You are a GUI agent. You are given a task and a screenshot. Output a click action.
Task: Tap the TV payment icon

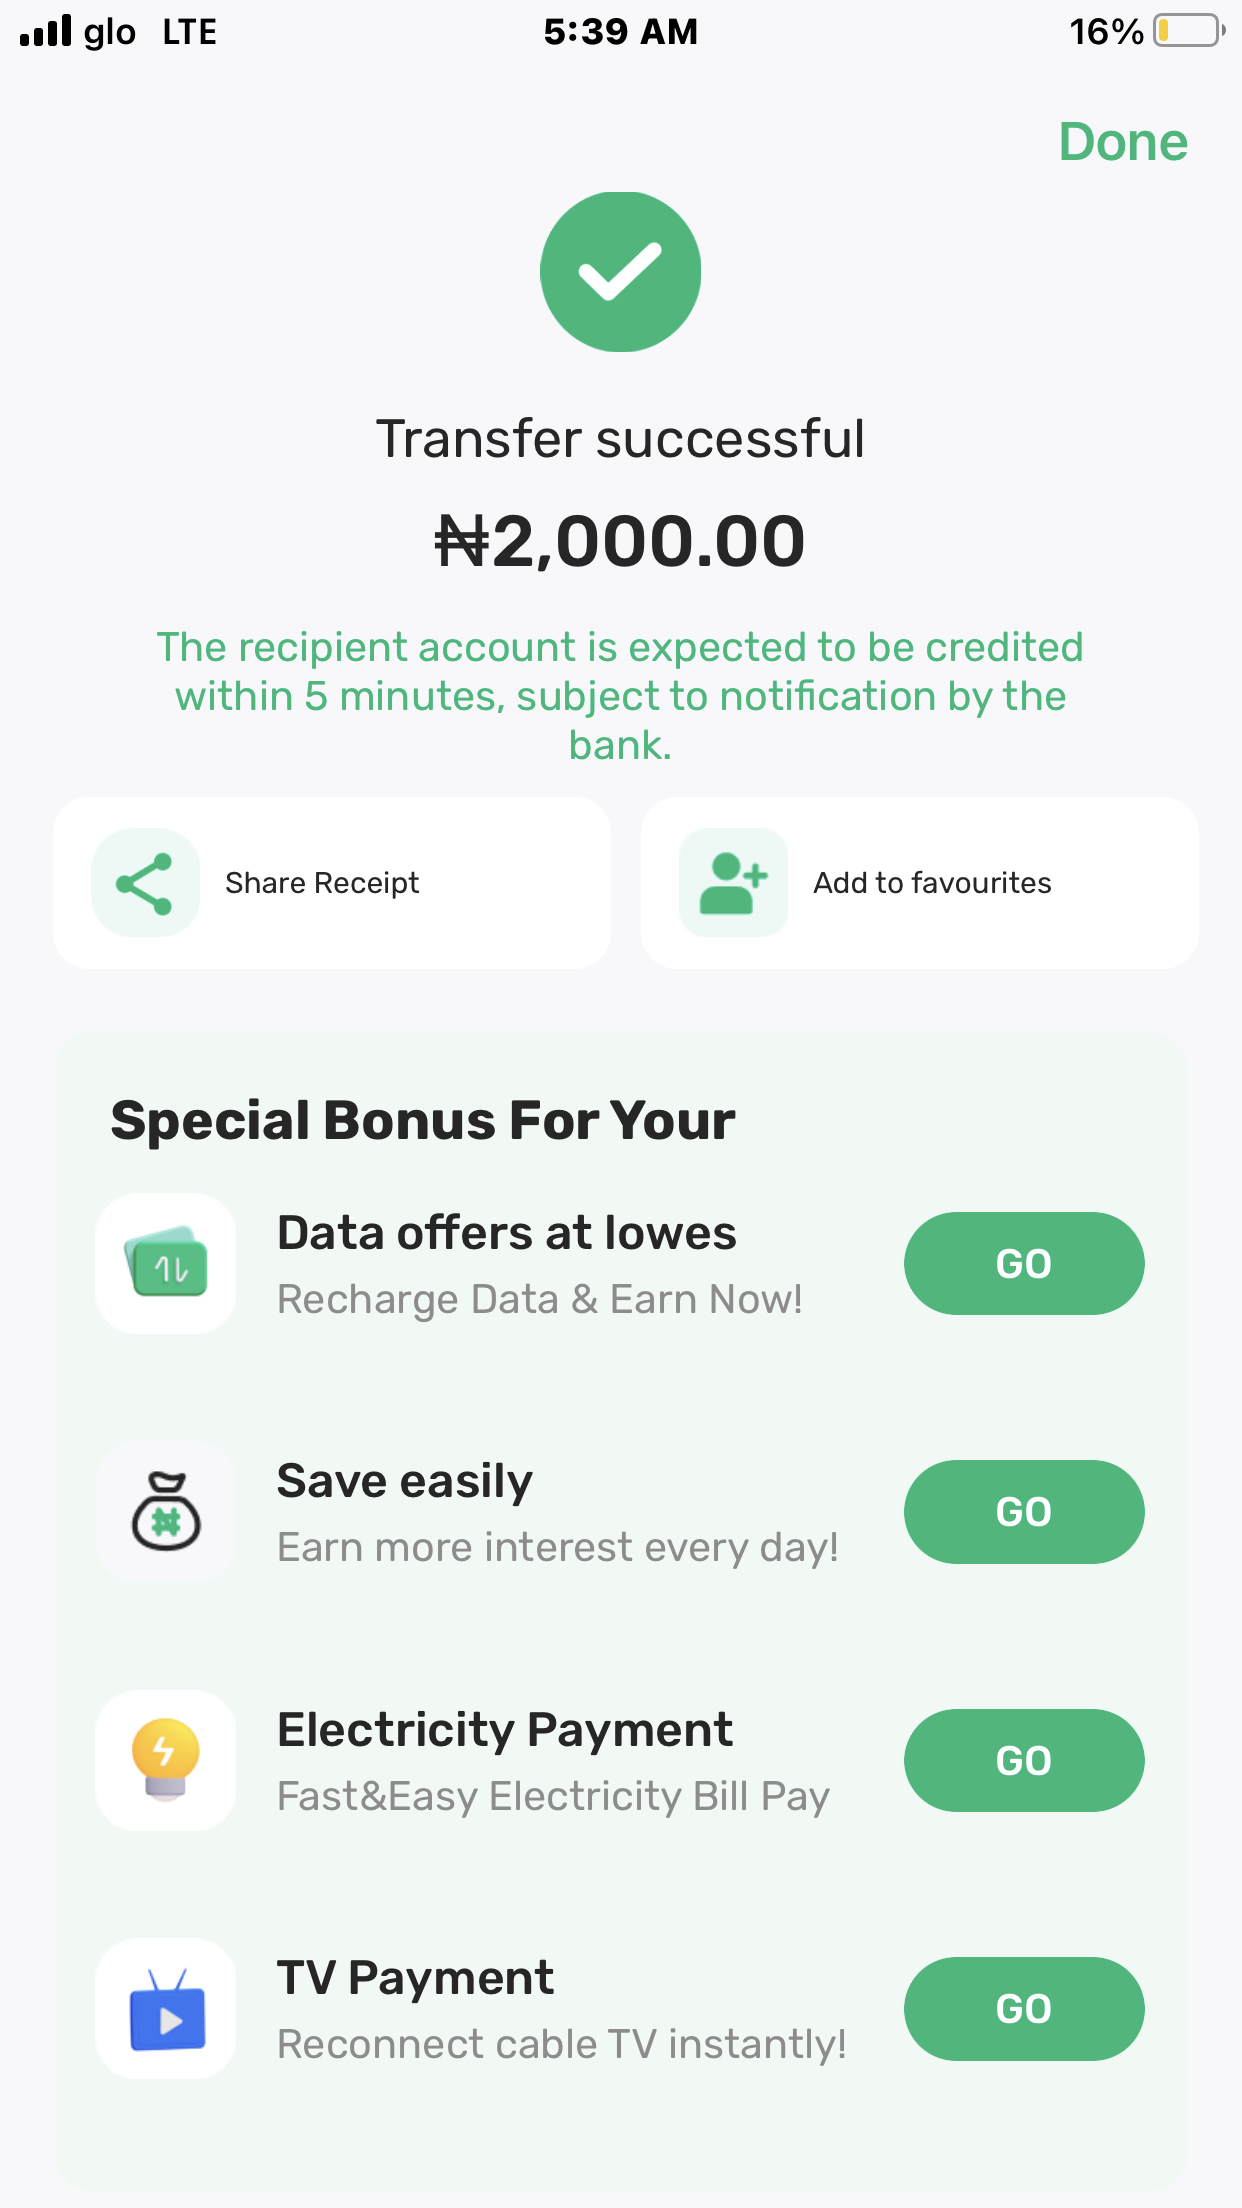coord(166,2008)
